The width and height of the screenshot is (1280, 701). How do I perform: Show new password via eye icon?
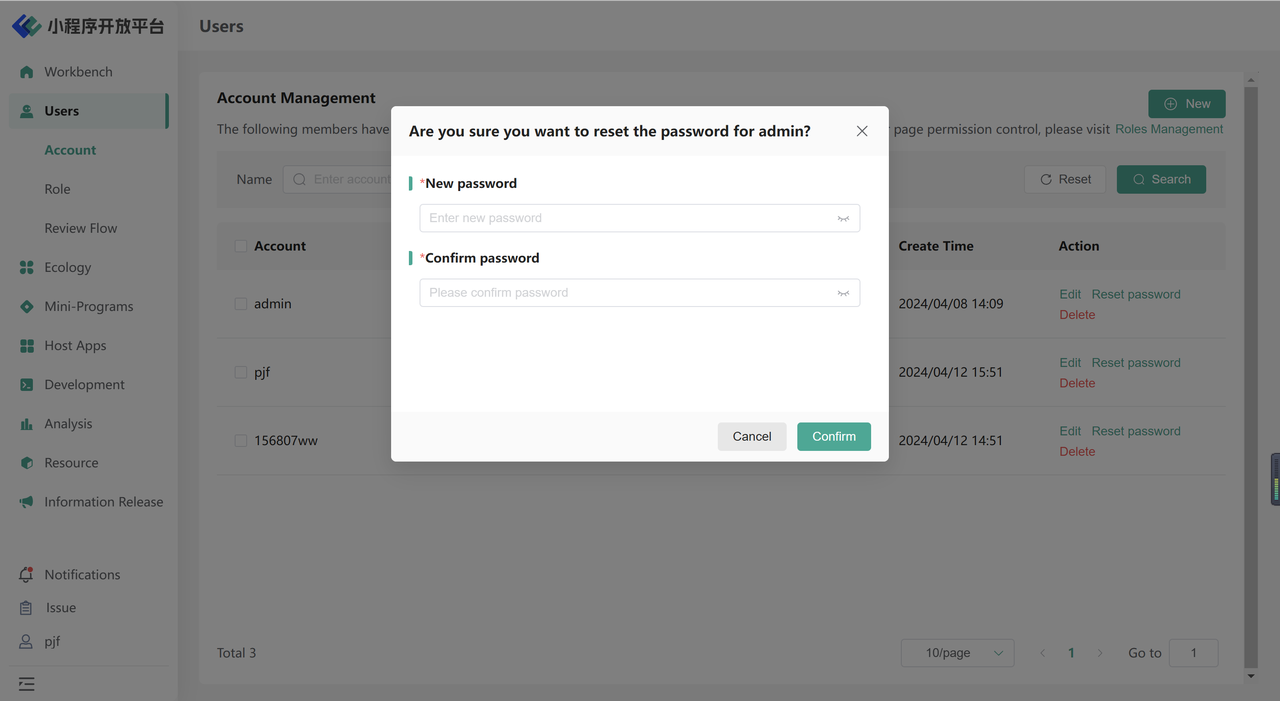843,218
